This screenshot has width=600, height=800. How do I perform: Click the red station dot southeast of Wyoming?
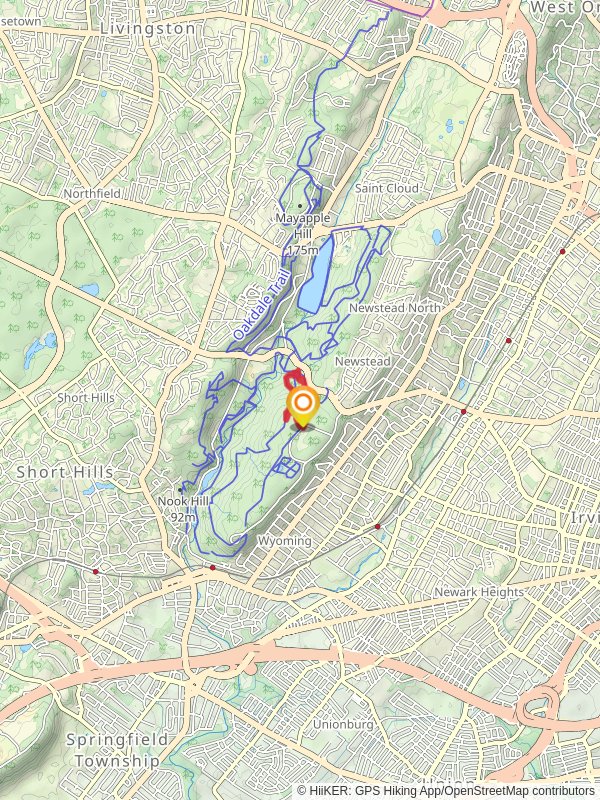point(378,526)
